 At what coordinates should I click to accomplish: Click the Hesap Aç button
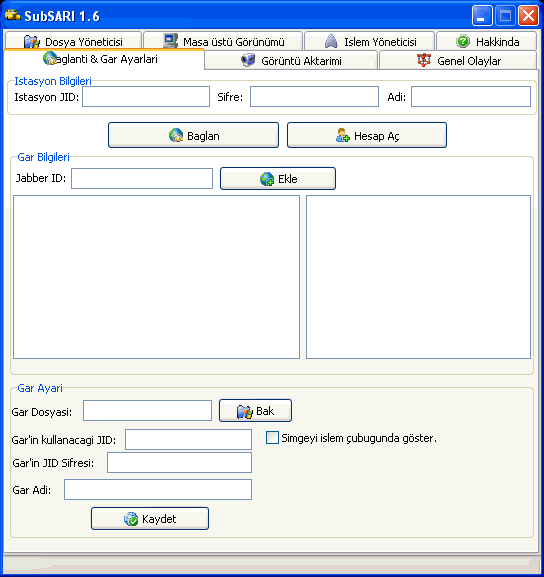point(367,135)
